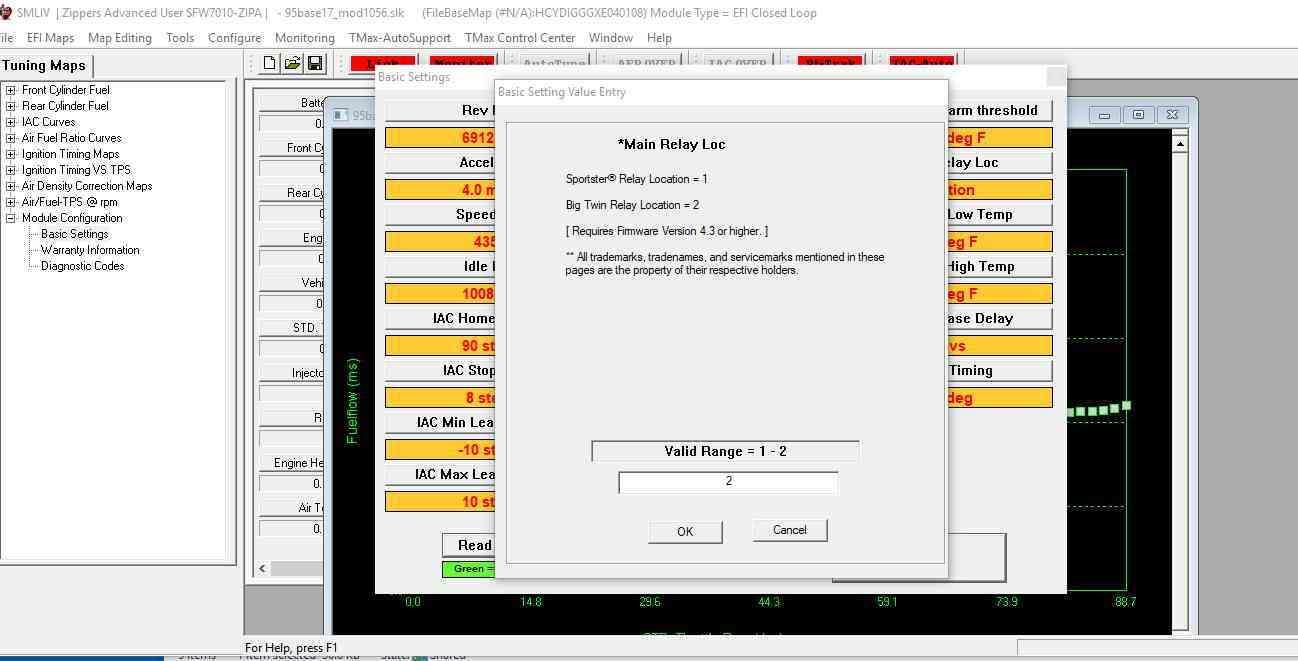
Task: Select Diagnostic Codes in the tree
Action: coord(82,266)
